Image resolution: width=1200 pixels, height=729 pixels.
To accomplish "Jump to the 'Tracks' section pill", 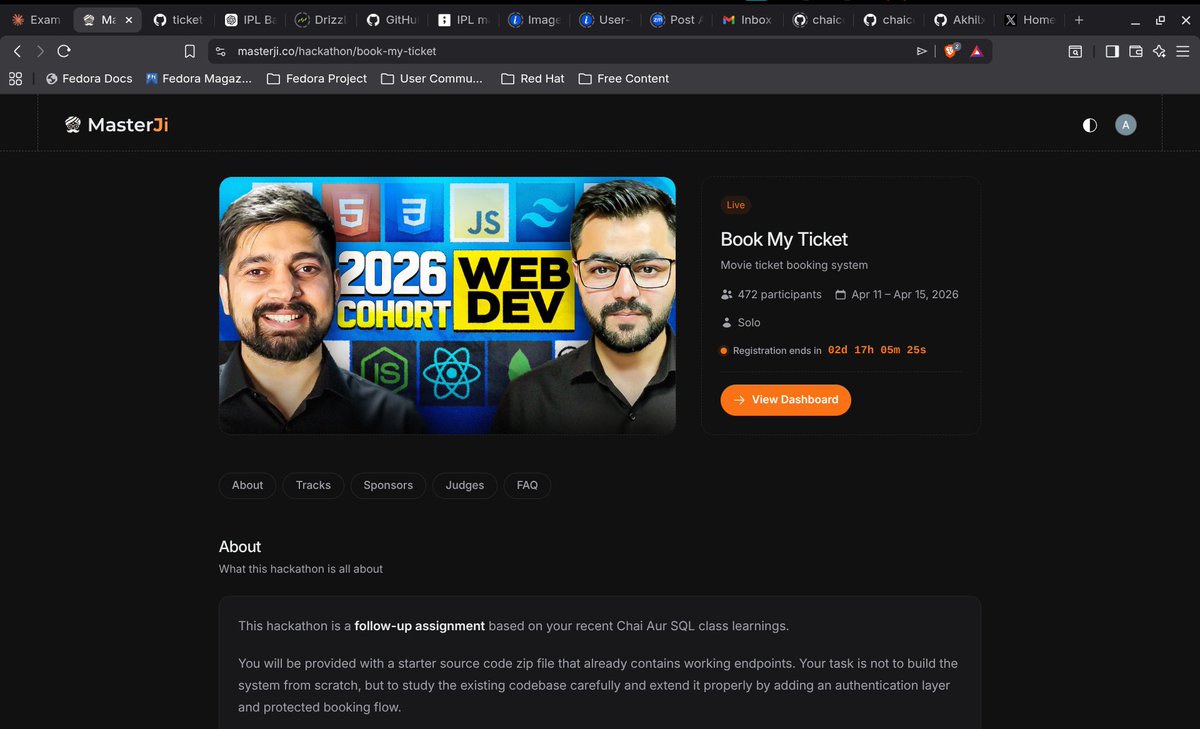I will 313,485.
